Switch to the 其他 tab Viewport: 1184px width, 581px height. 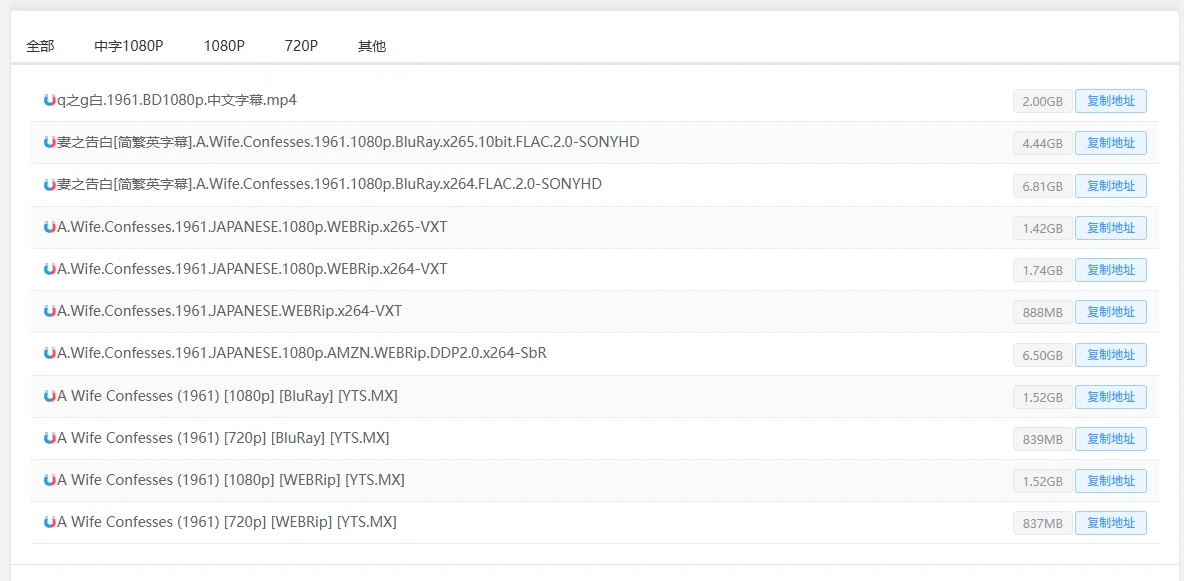pos(372,46)
